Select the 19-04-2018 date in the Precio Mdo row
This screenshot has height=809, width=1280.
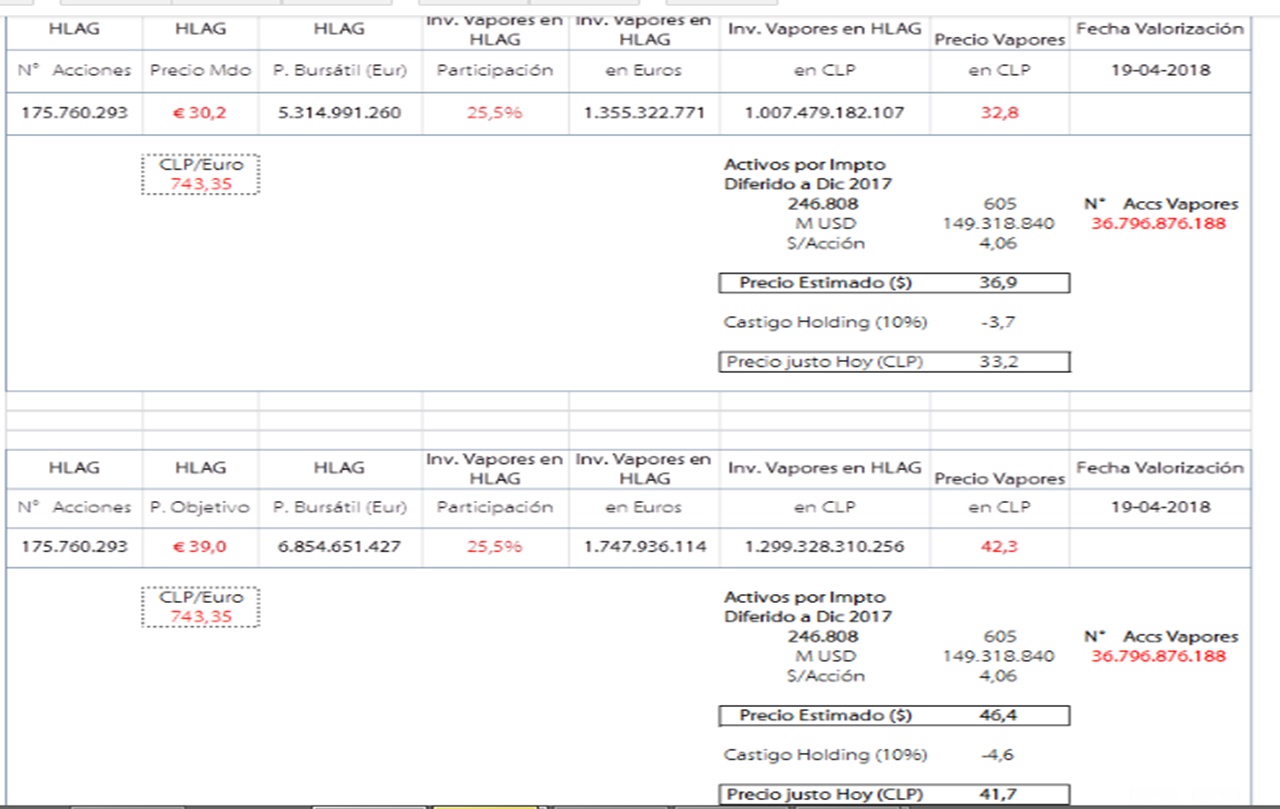1160,71
